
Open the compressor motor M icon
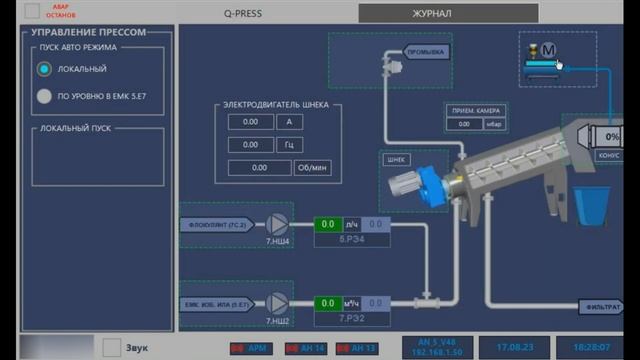pos(548,50)
